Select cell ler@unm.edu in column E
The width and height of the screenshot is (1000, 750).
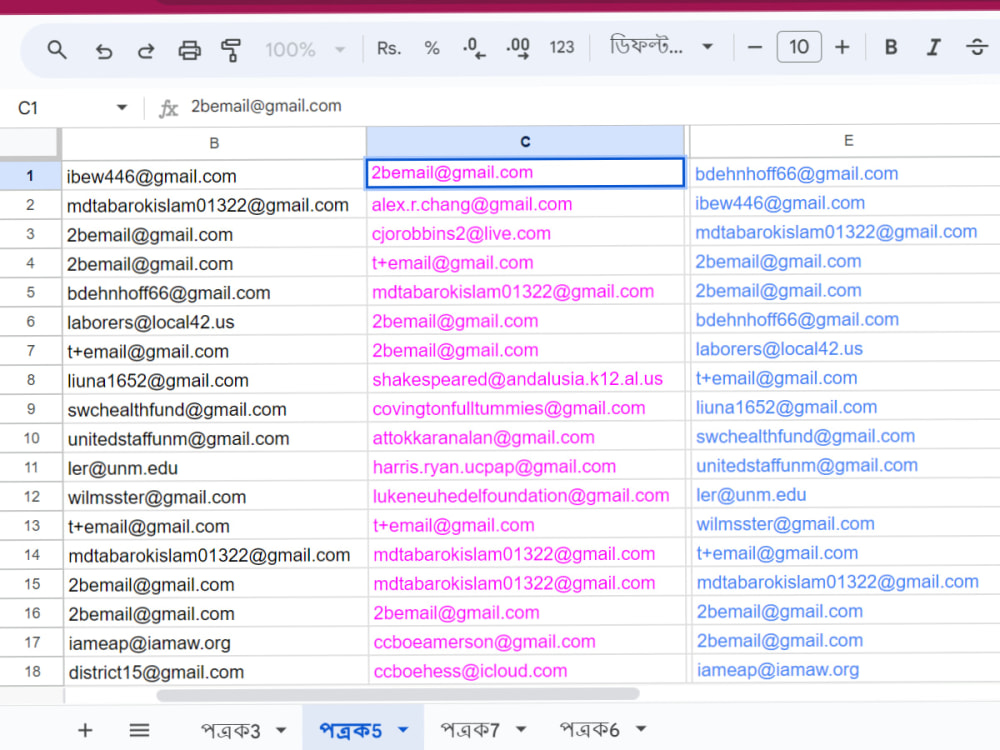[846, 494]
